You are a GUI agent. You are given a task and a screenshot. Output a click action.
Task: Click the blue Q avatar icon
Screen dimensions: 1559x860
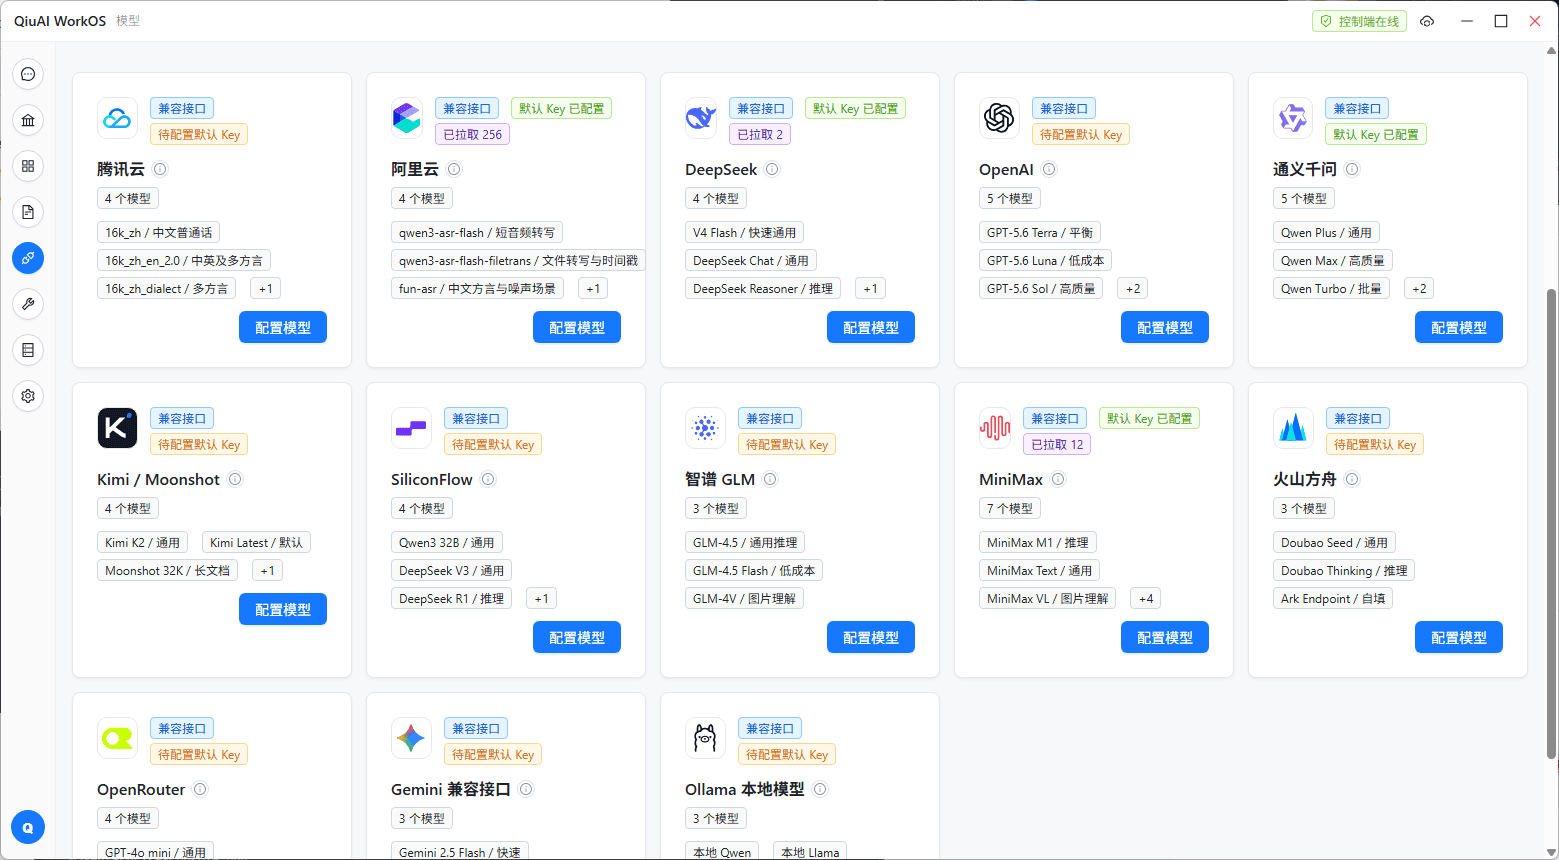pos(28,828)
